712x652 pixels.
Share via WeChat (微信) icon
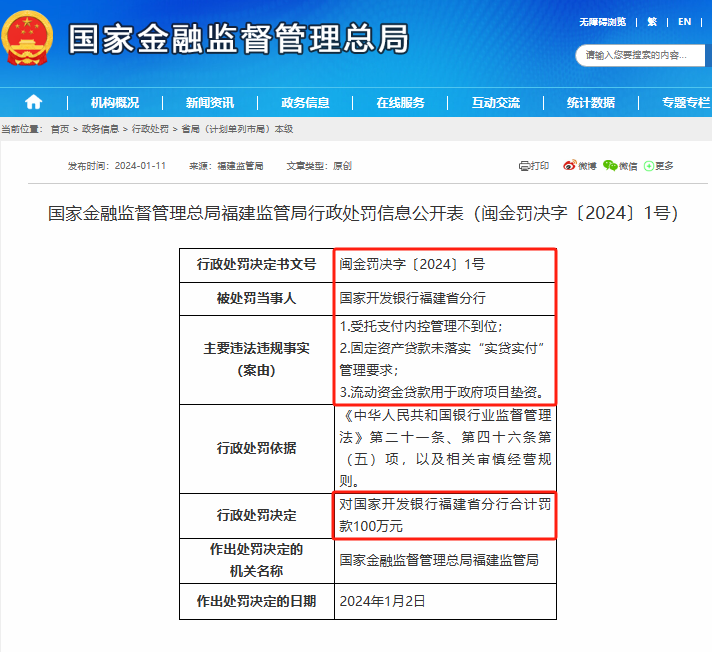[x=620, y=166]
